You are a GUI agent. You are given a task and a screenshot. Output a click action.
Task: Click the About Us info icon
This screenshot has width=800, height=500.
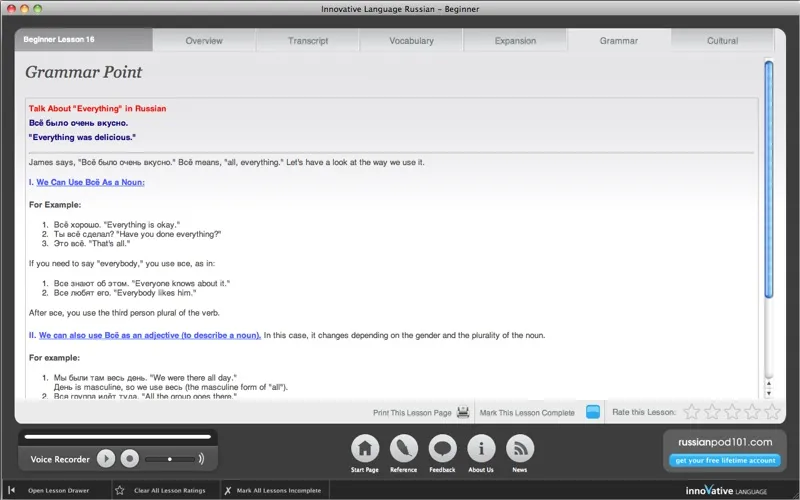coord(481,448)
